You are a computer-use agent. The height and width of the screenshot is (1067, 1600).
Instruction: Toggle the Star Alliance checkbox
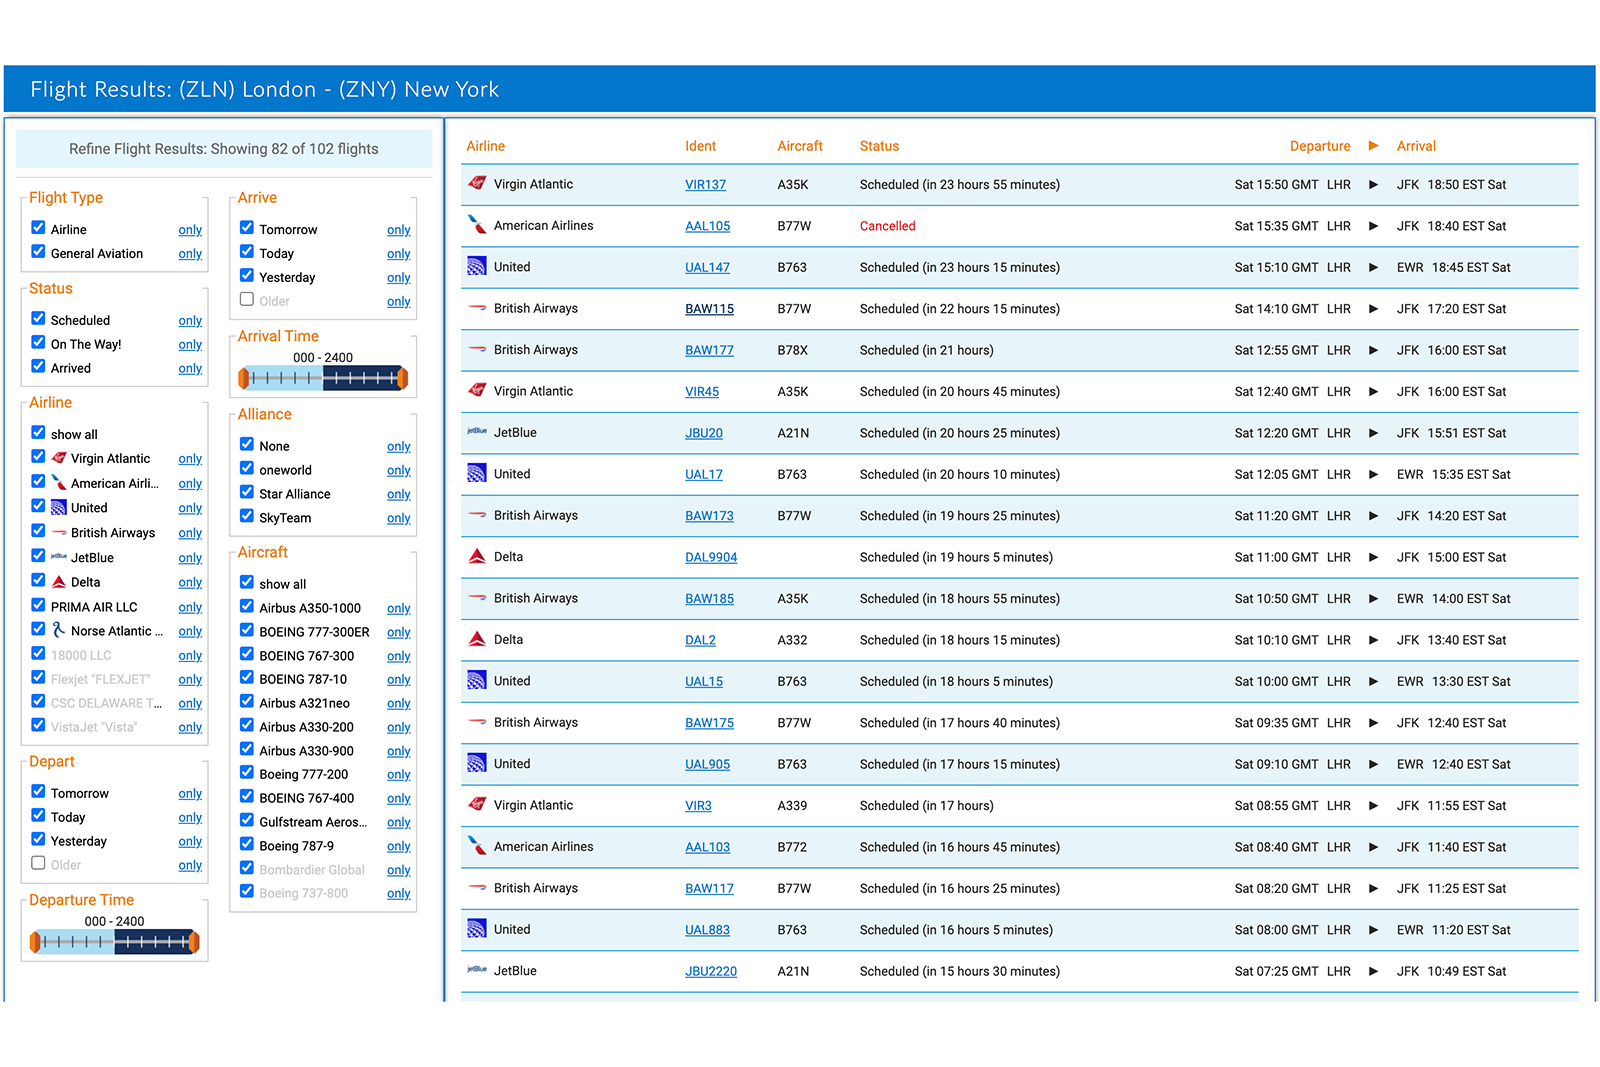(x=246, y=493)
